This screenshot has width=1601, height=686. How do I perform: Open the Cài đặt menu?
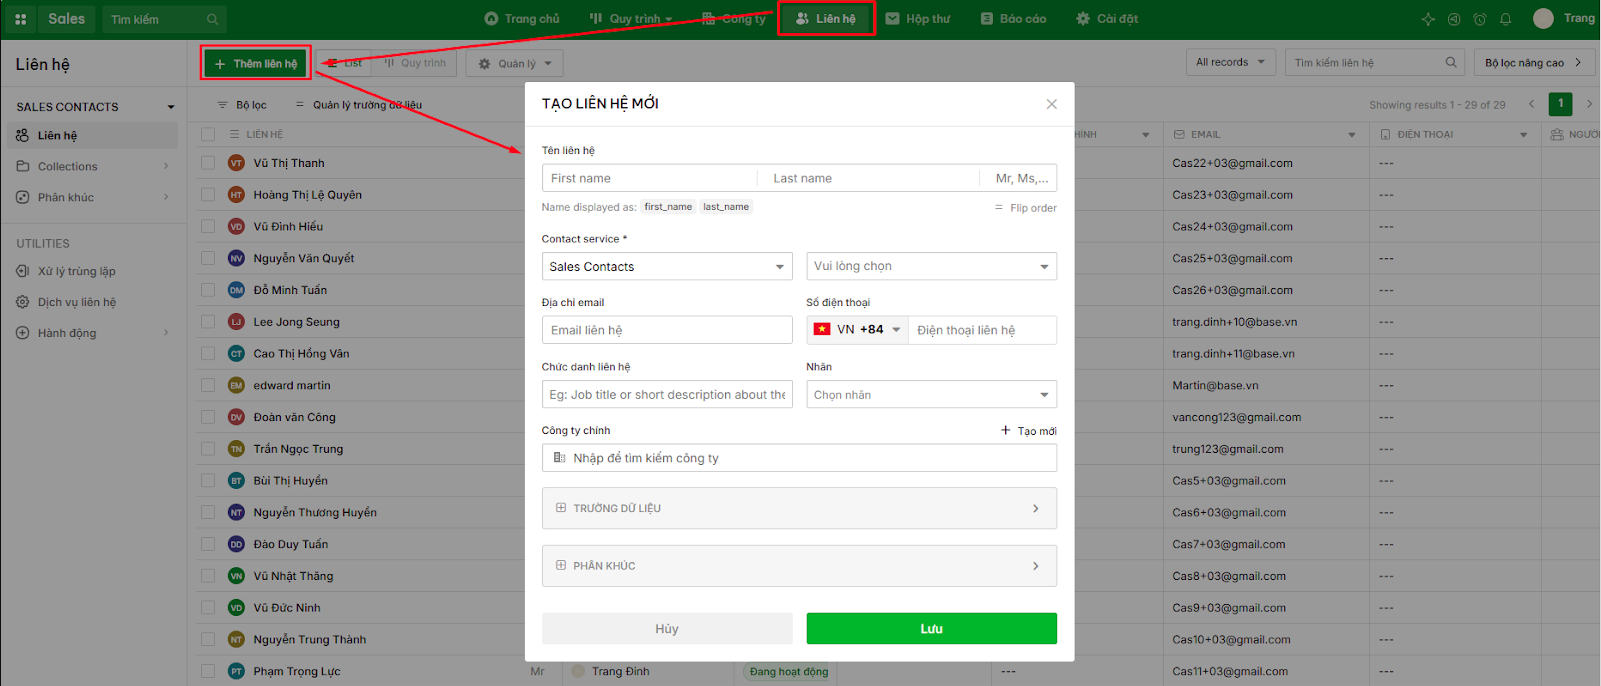[x=1107, y=19]
